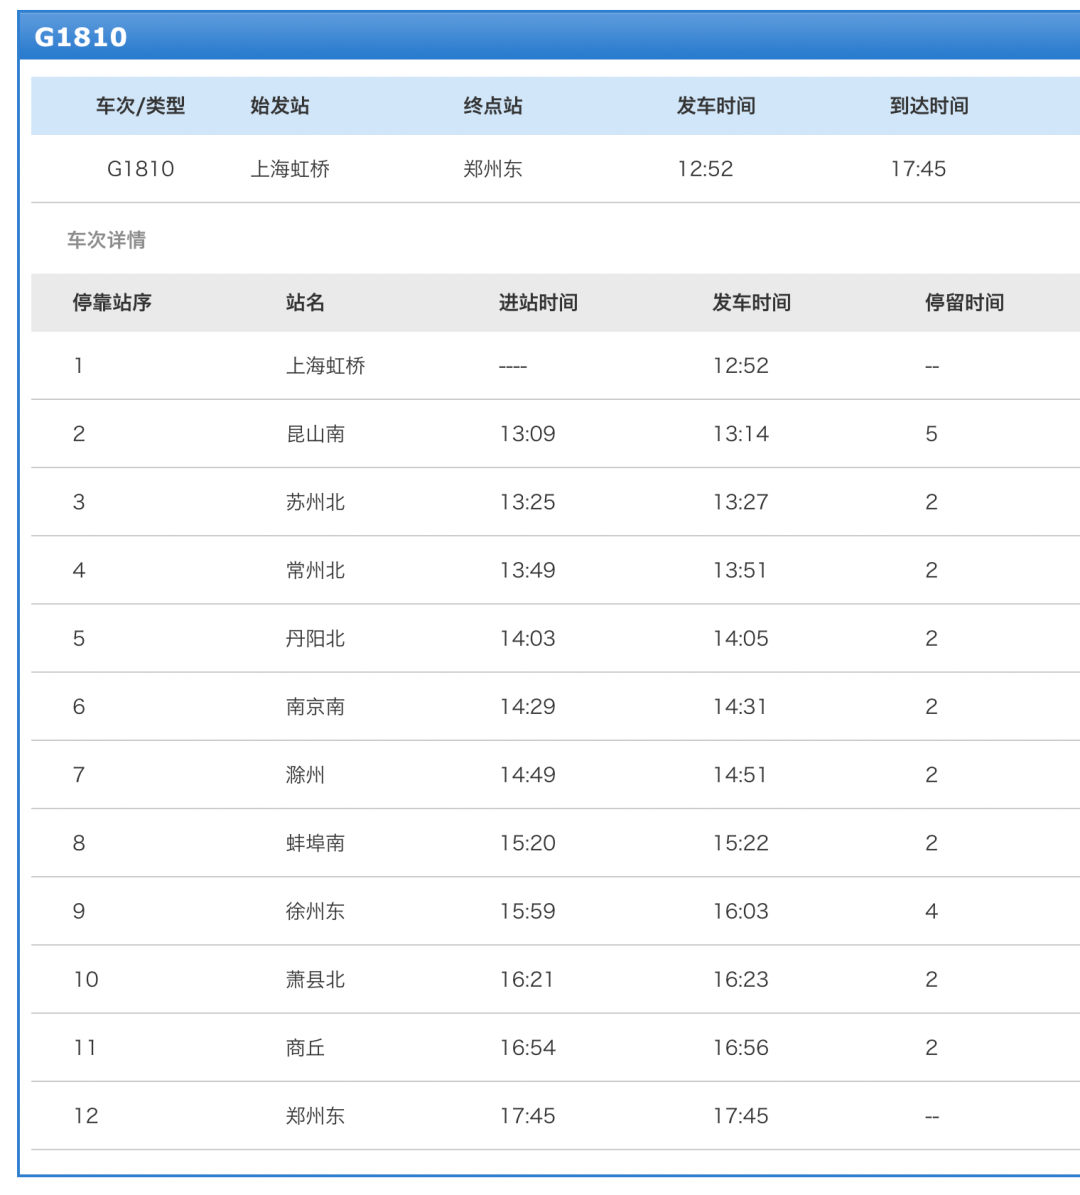Viewport: 1080px width, 1195px height.
Task: Click G1810 in the summary table row
Action: pos(140,168)
